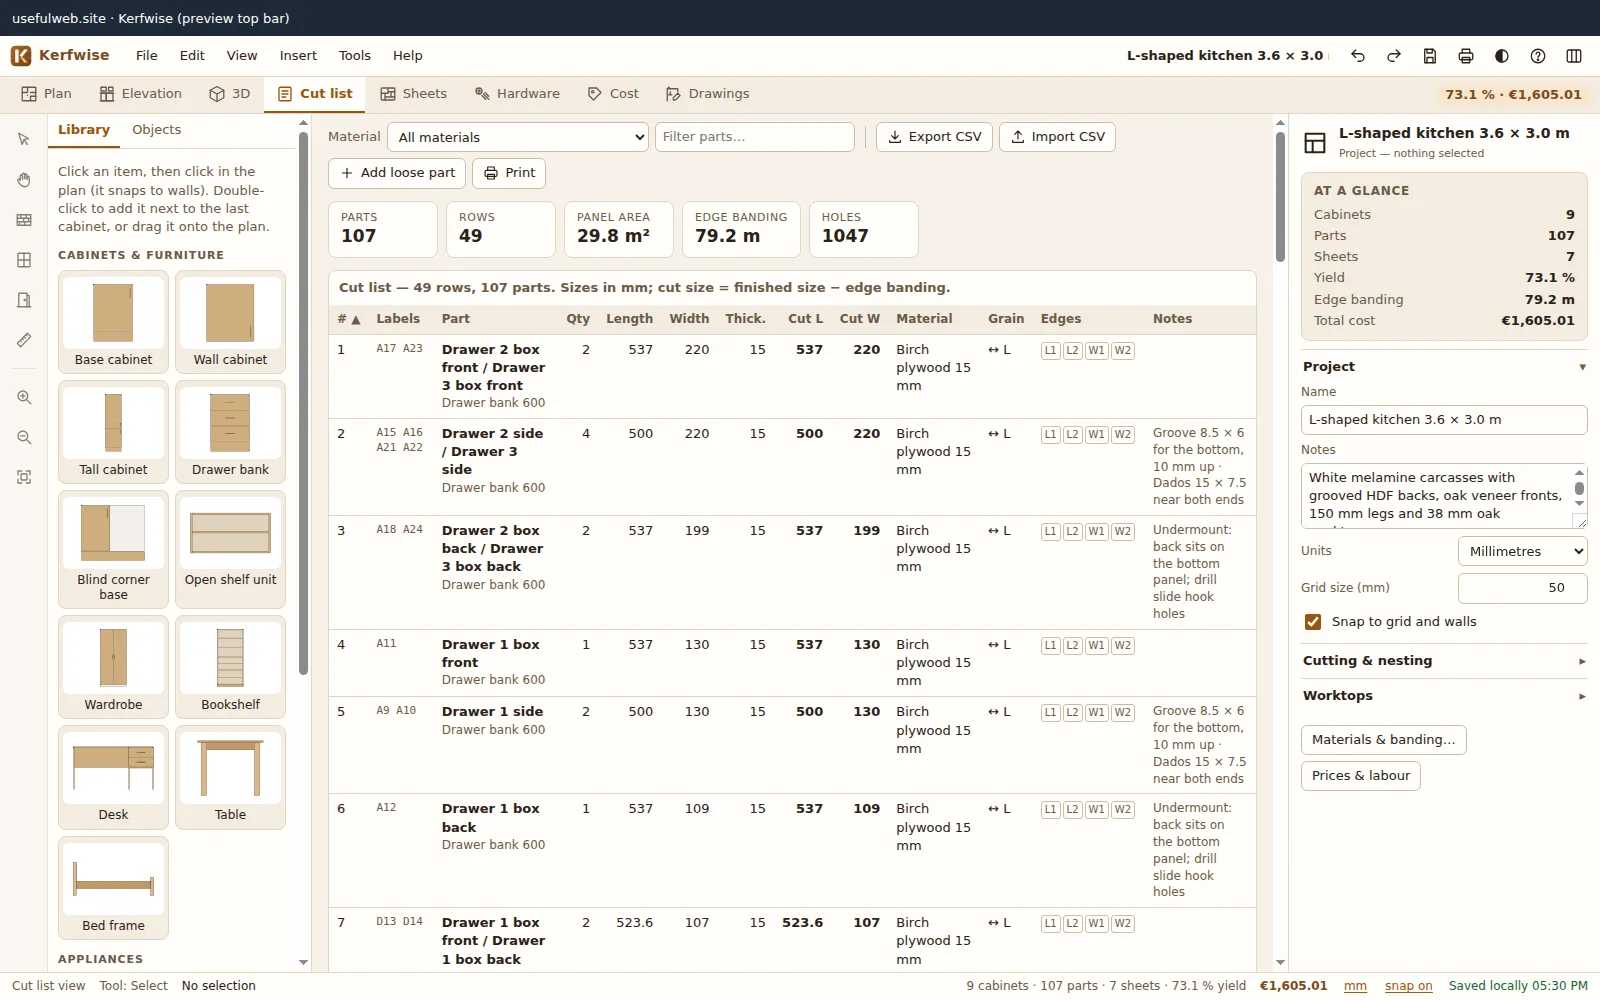Click the Export CSV button
Viewport: 1600px width, 1000px height.
click(934, 137)
